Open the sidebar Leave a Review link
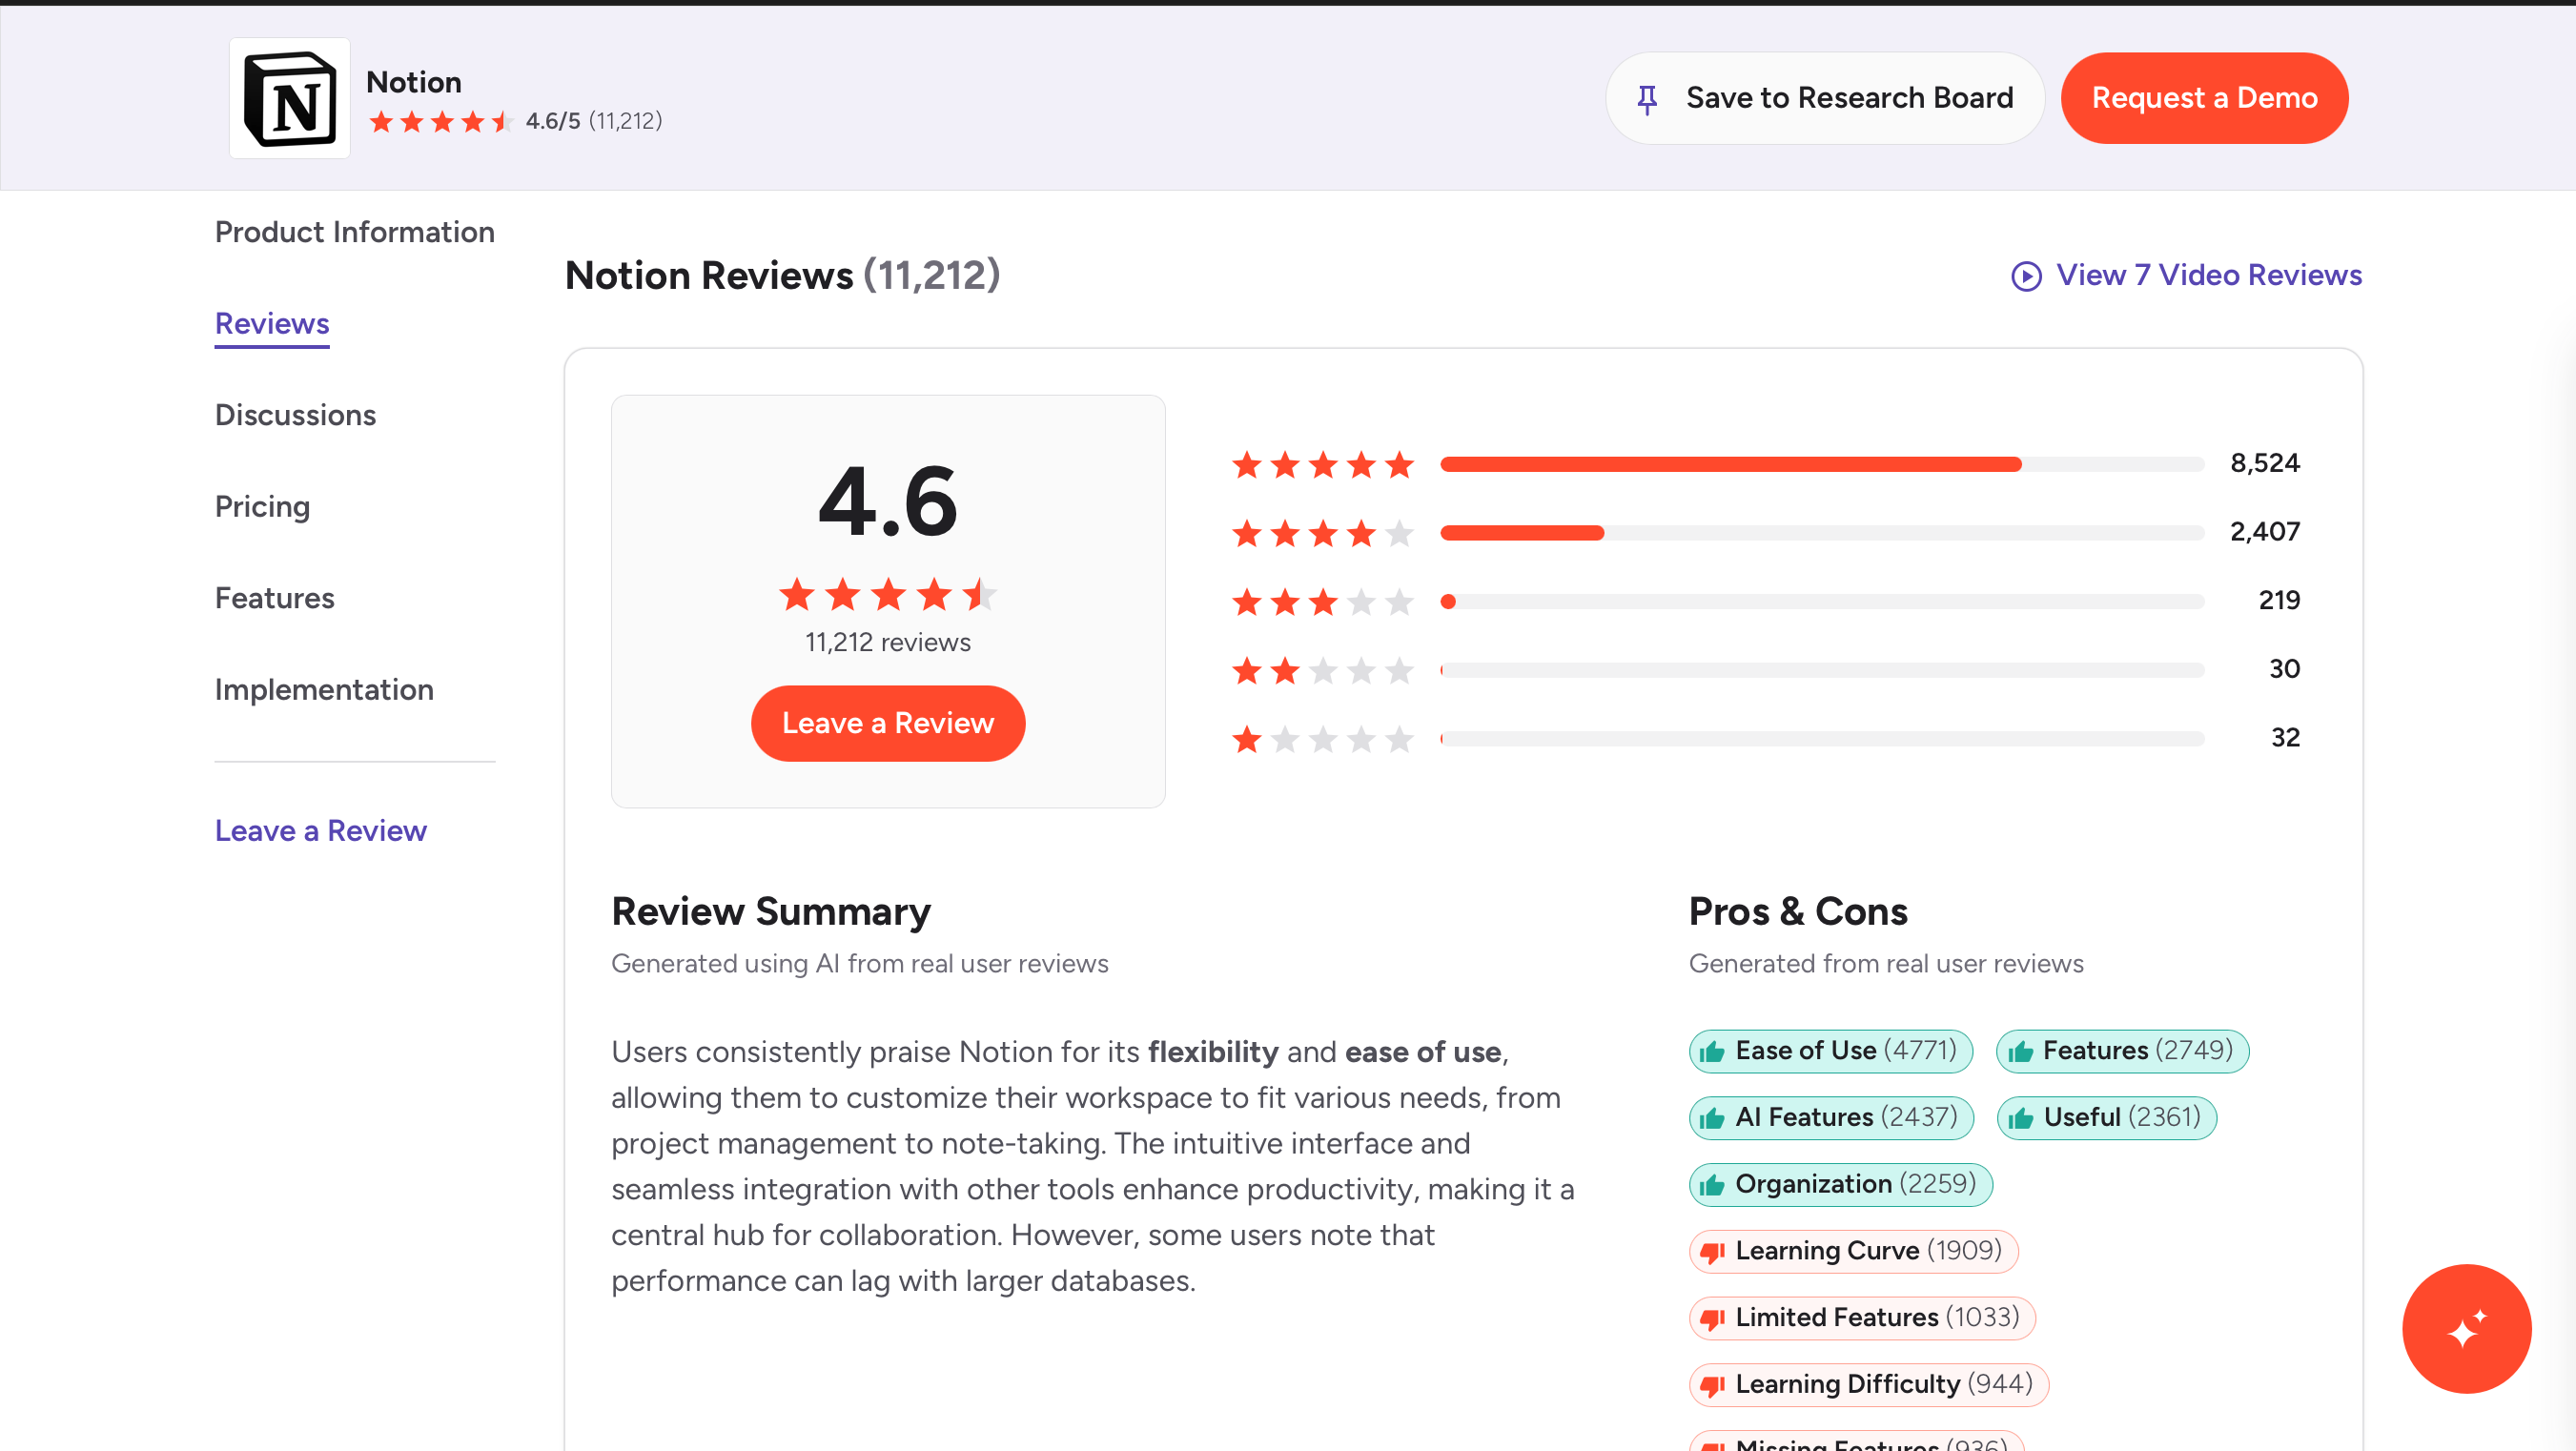Viewport: 2576px width, 1451px height. [320, 831]
